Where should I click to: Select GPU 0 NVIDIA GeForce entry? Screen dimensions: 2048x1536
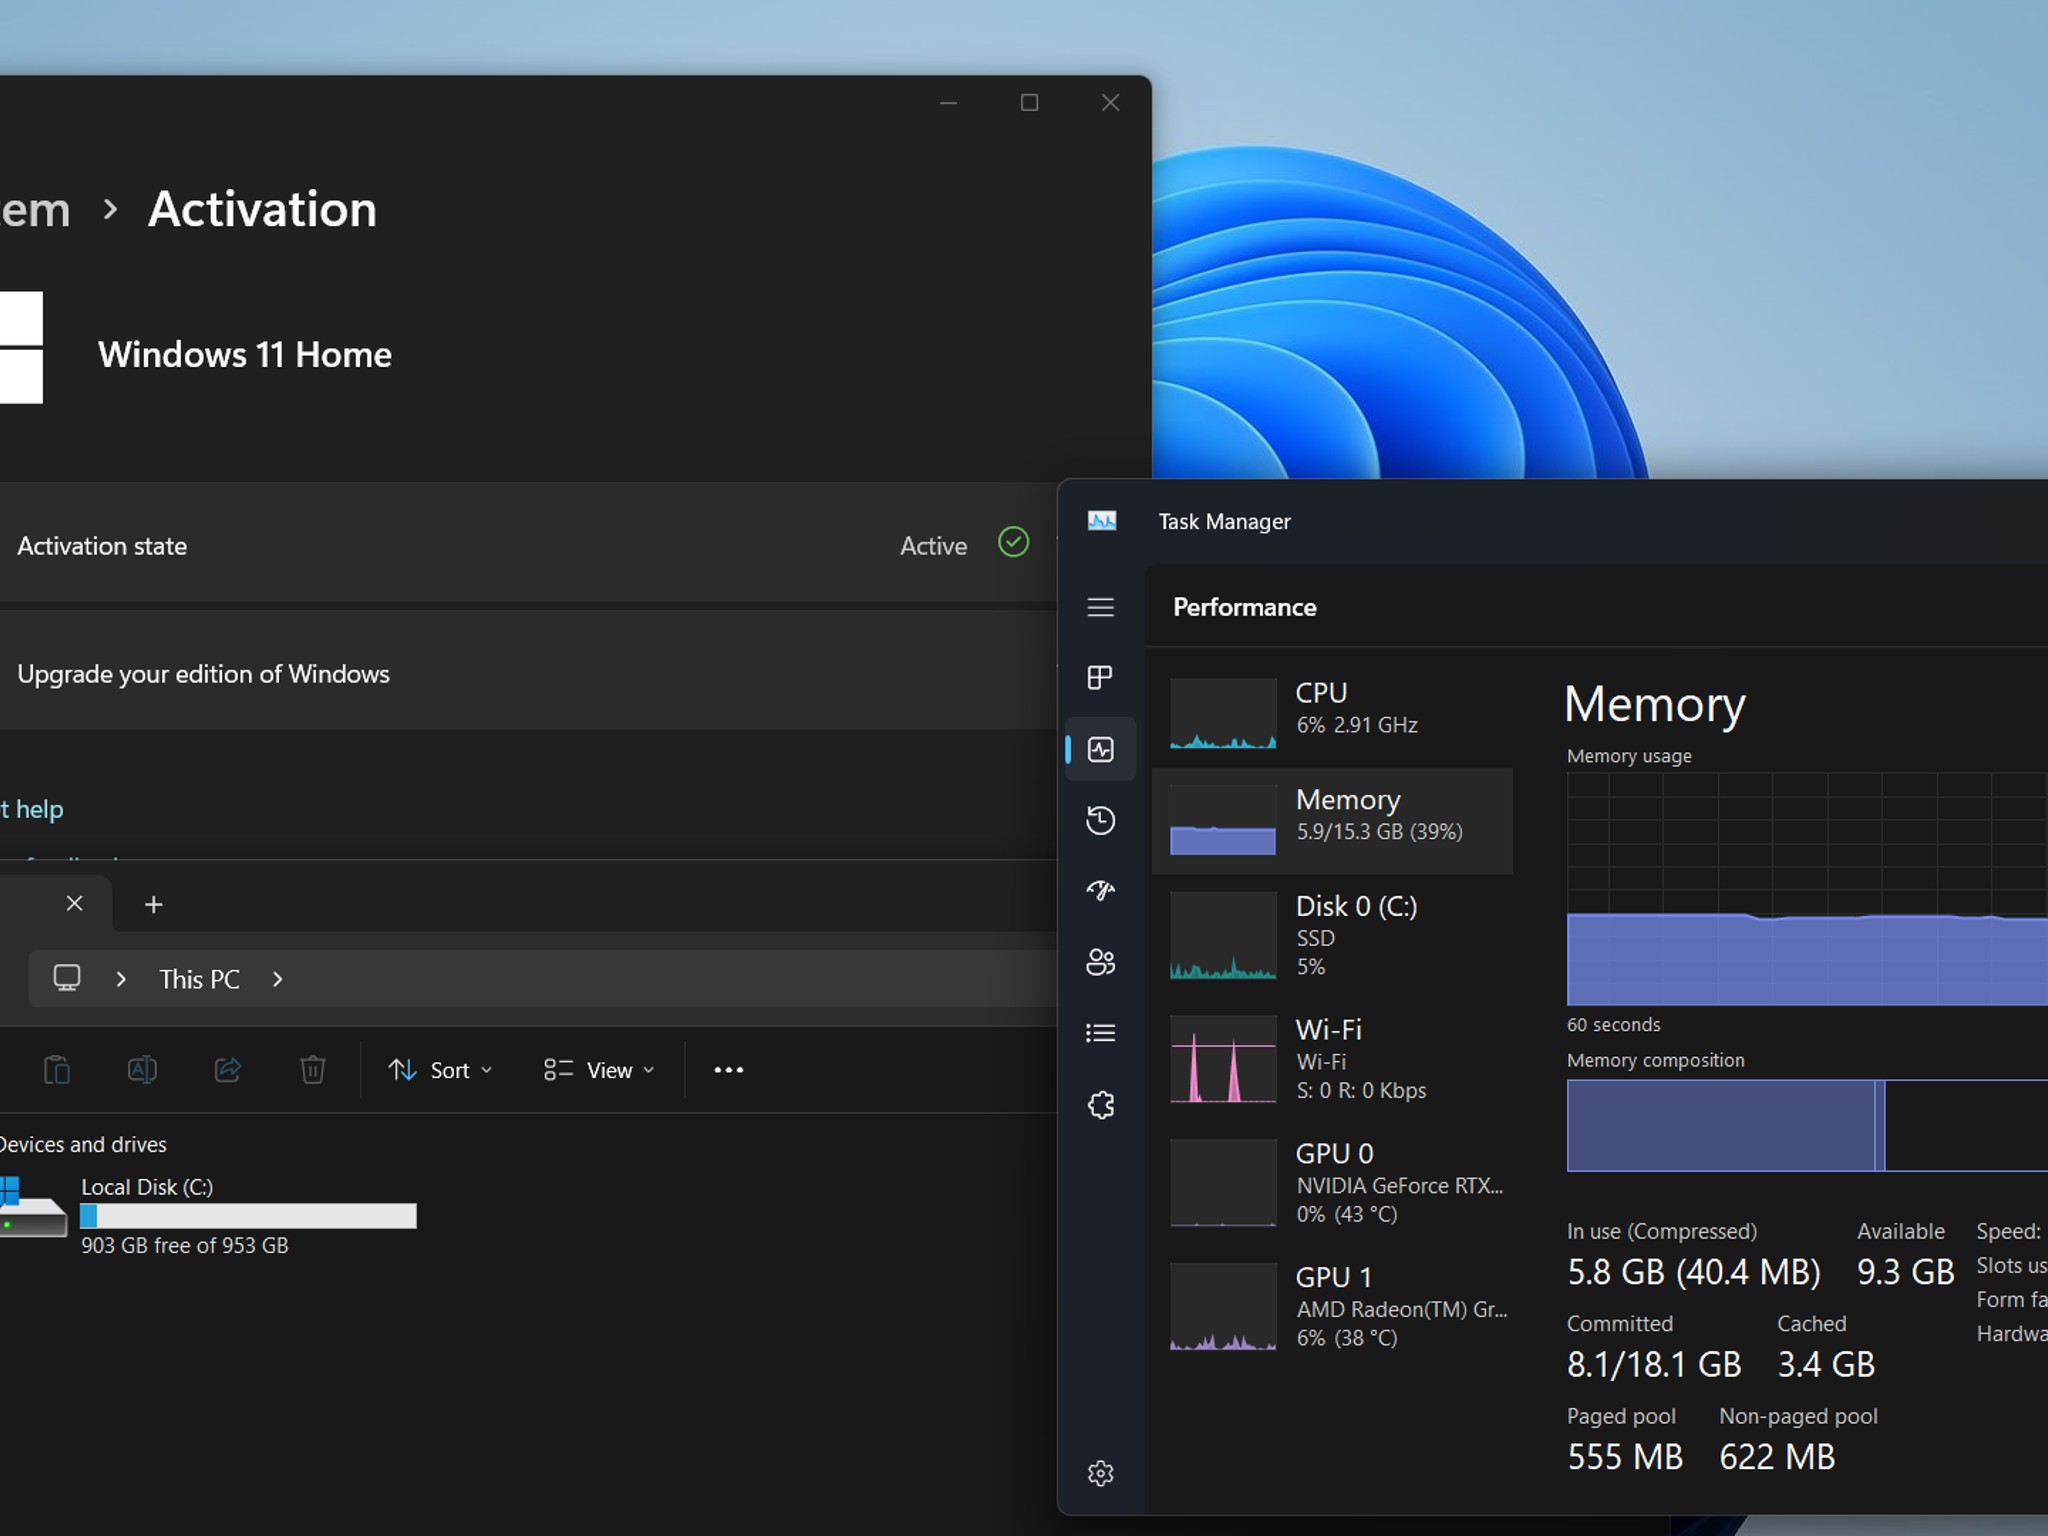click(1333, 1183)
